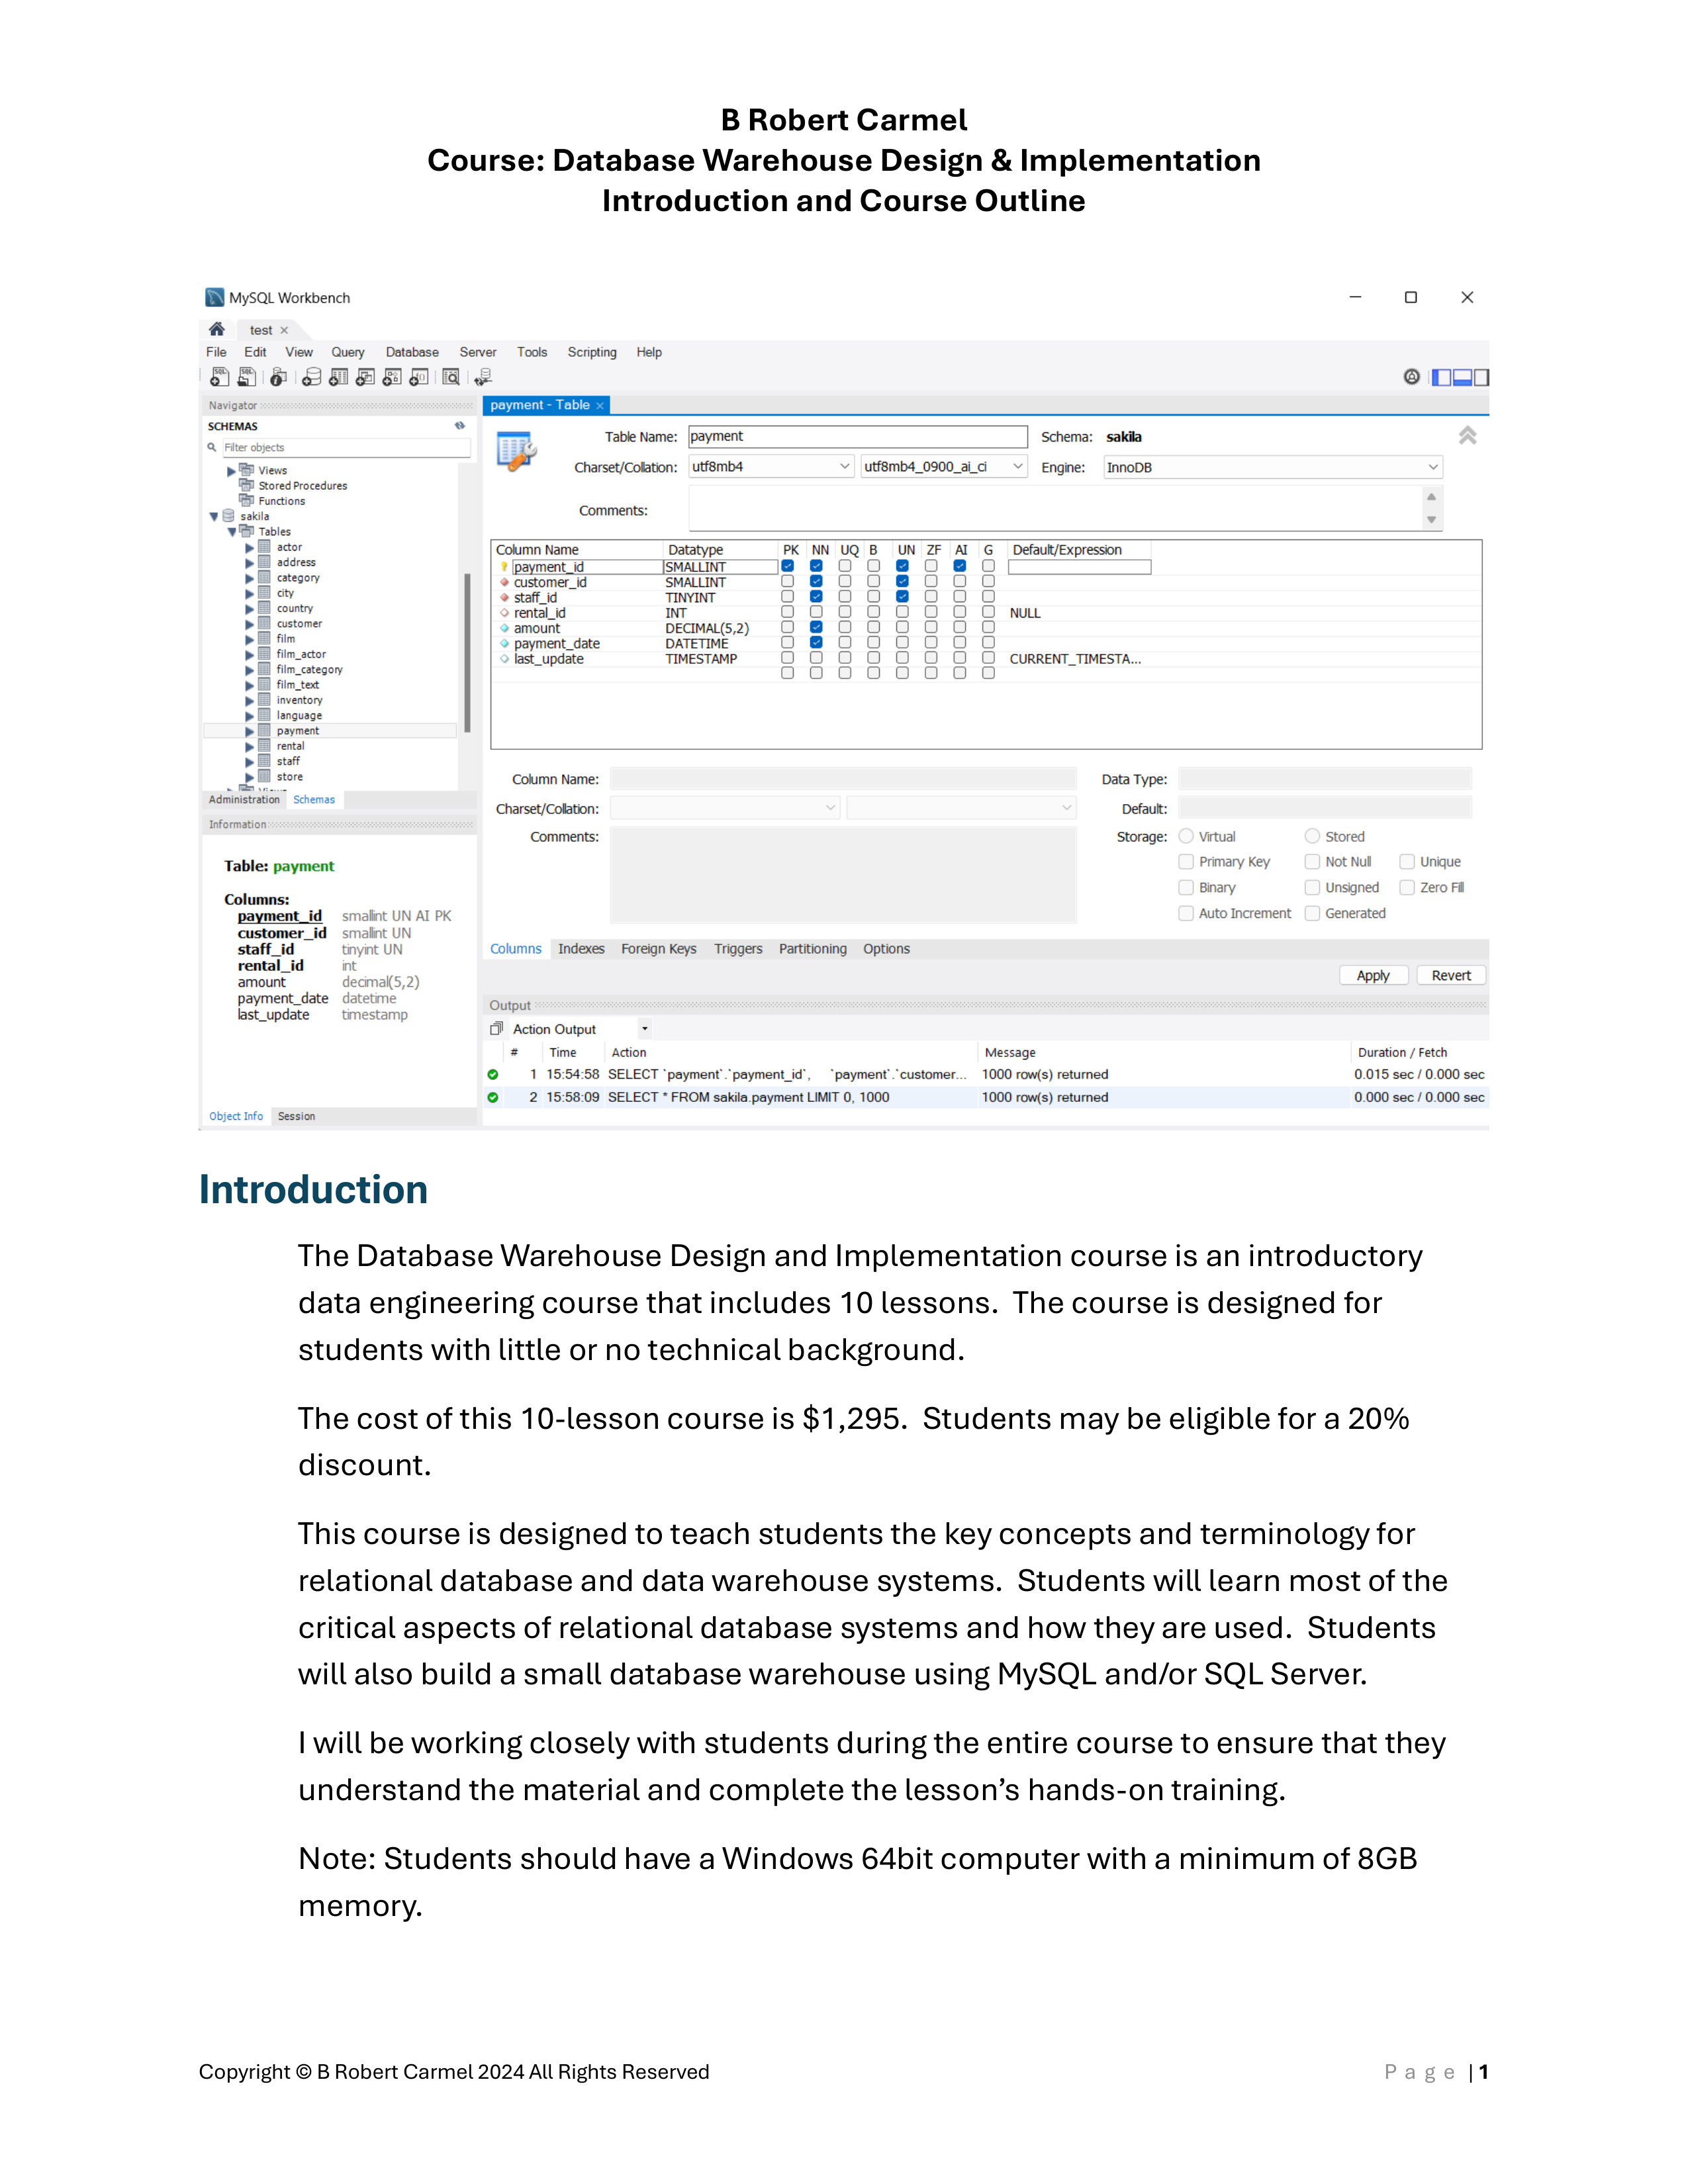Toggle PK checkbox for payment_id row
The width and height of the screenshot is (1688, 2184).
788,566
